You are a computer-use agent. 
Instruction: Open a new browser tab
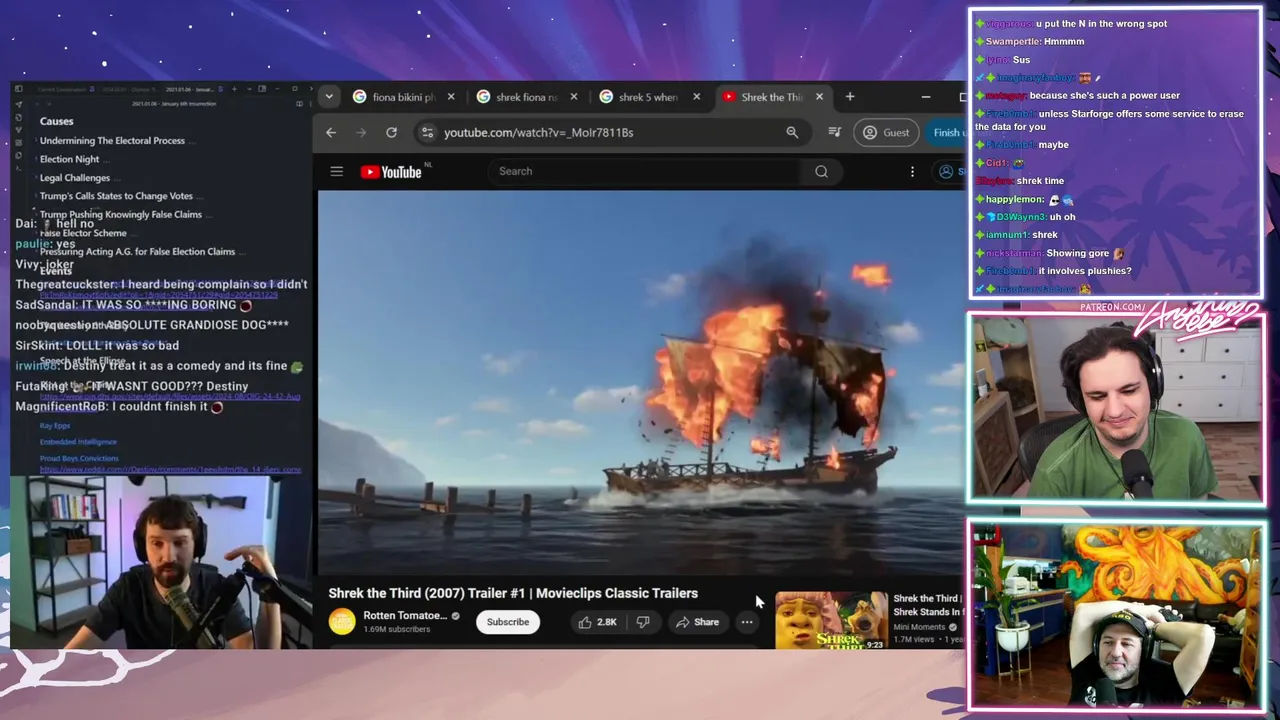pos(850,97)
